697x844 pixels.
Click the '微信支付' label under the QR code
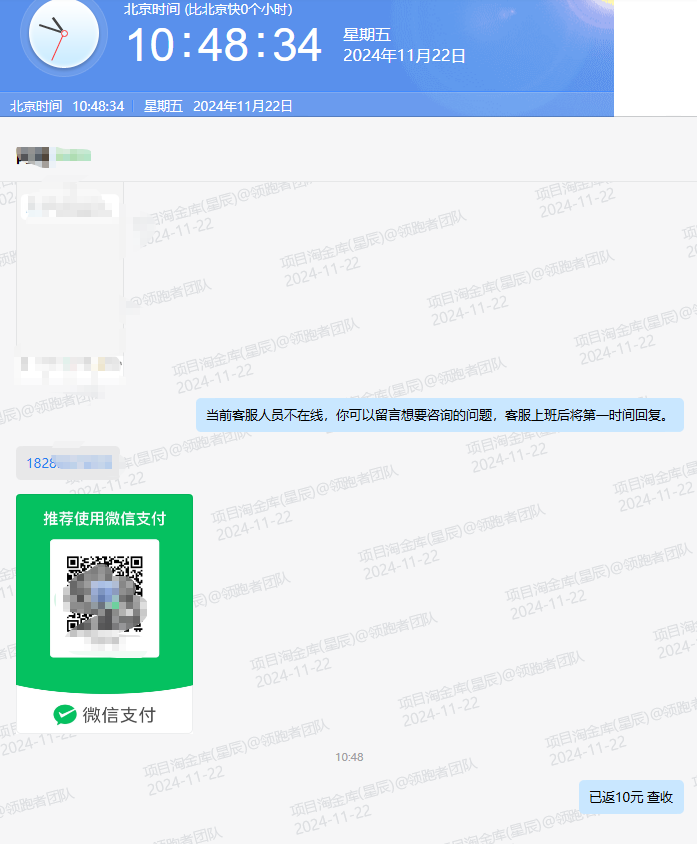tap(119, 715)
